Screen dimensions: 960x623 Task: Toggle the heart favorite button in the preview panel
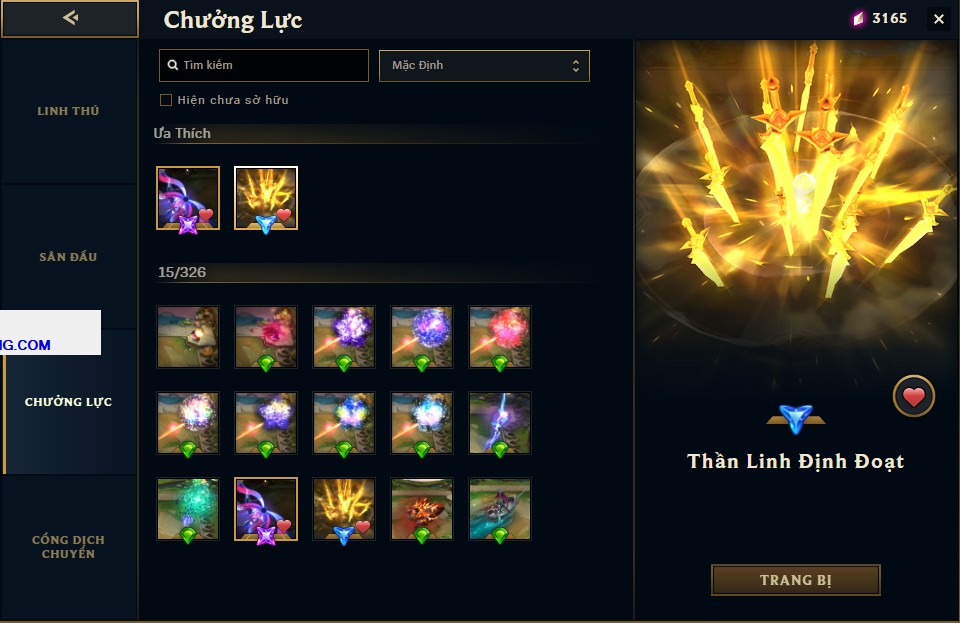pos(913,397)
